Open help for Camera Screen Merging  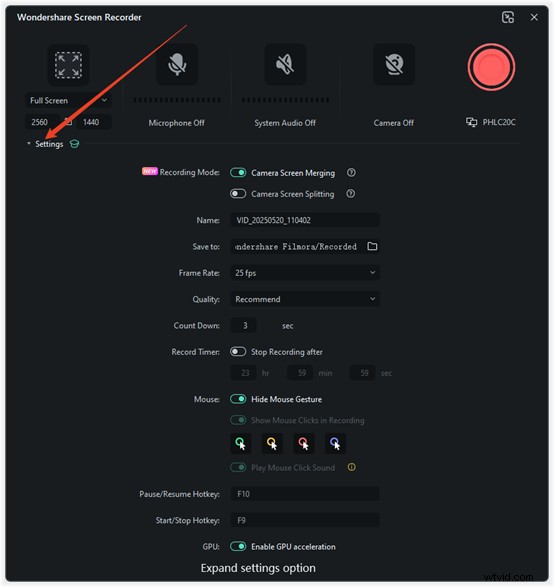351,173
